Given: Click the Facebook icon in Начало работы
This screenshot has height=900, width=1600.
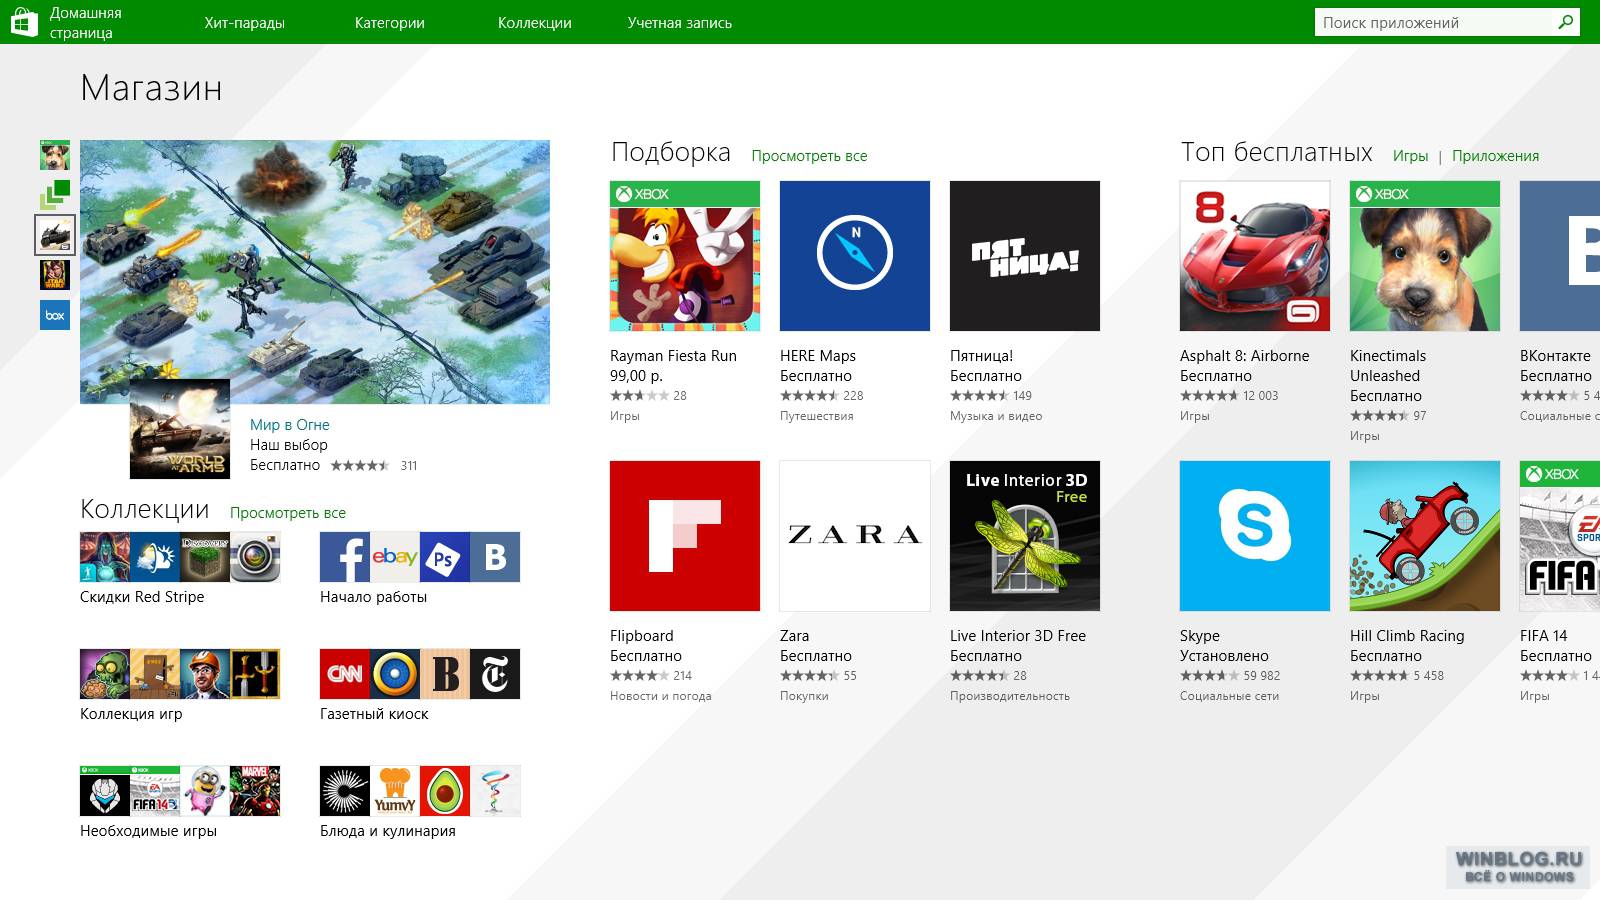Looking at the screenshot, I should click(x=345, y=557).
